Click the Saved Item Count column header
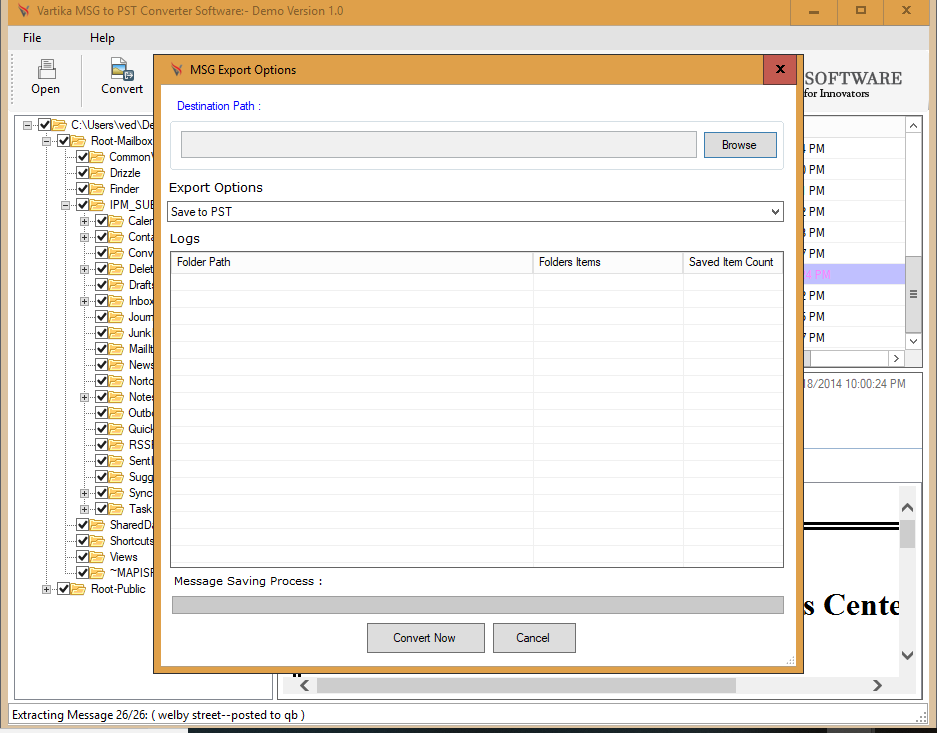 point(733,262)
